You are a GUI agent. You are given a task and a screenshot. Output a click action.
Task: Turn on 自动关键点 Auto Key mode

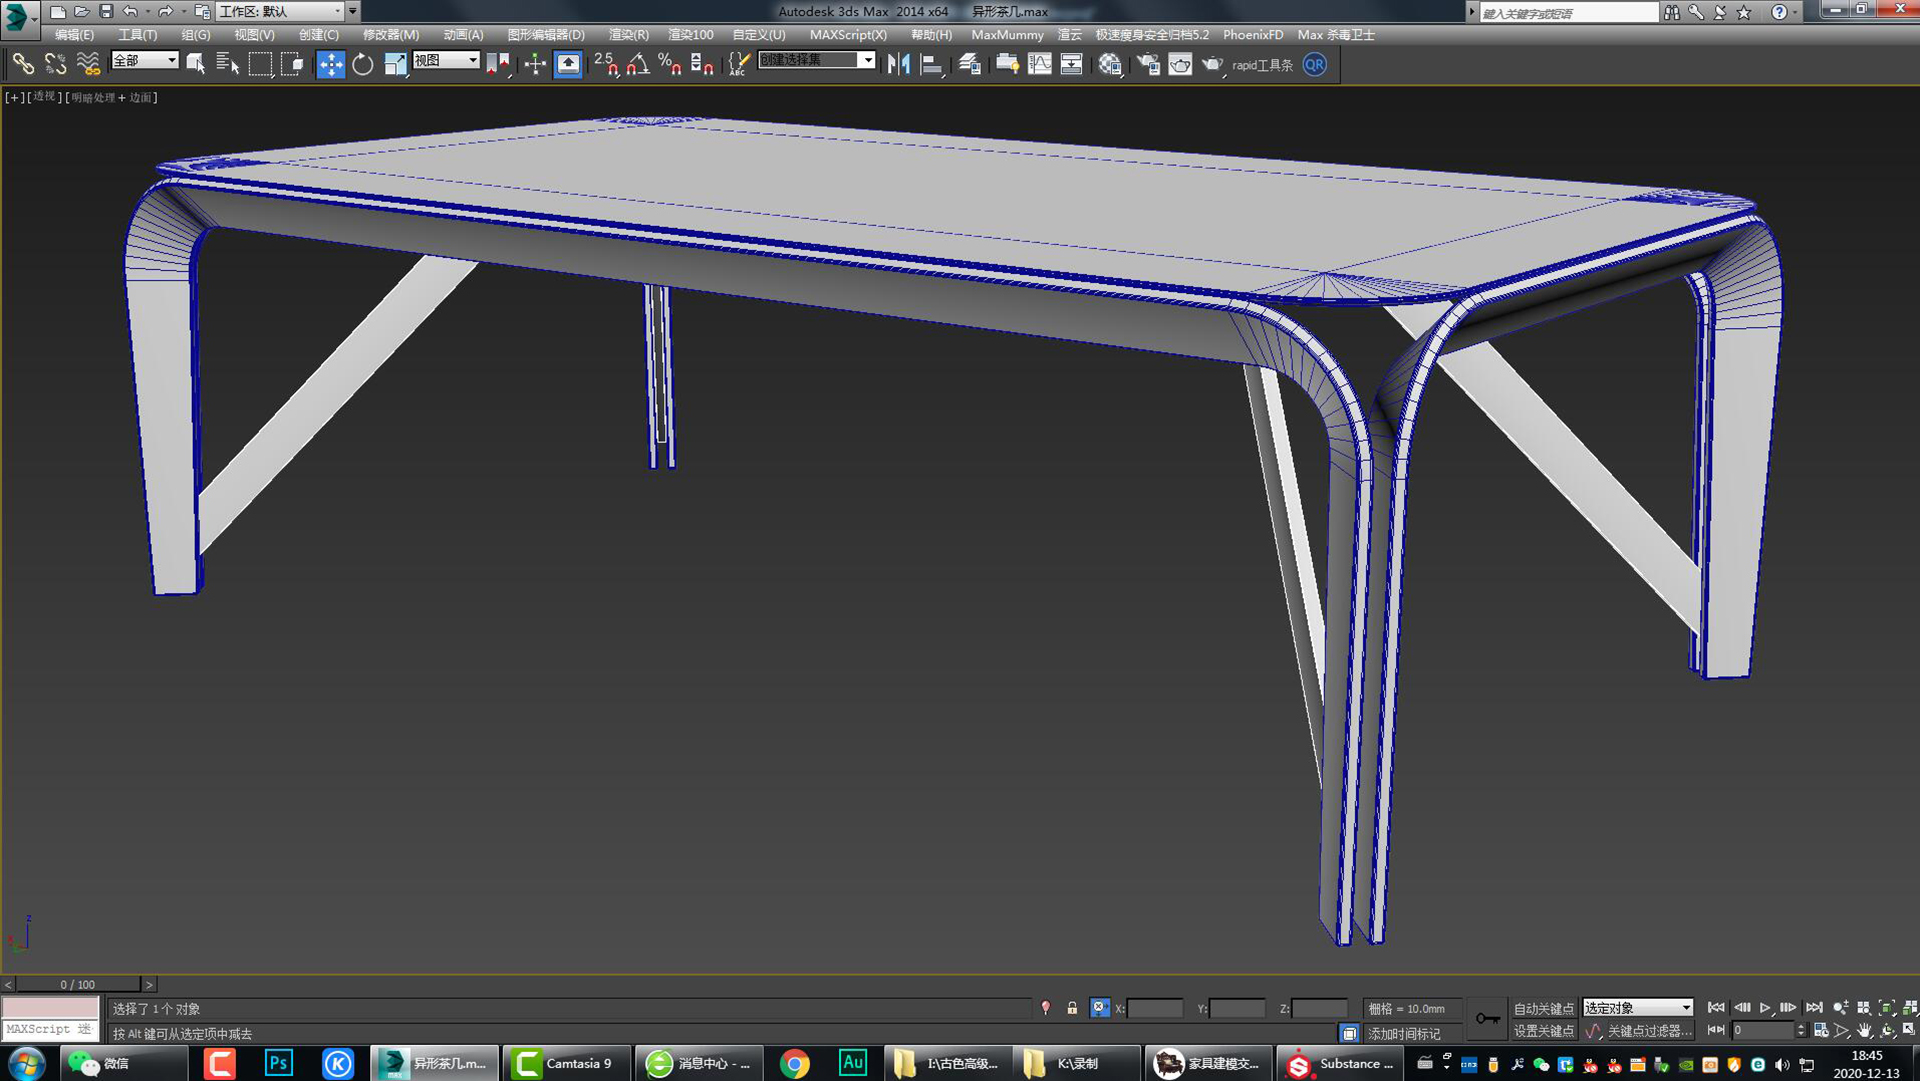click(1544, 1008)
